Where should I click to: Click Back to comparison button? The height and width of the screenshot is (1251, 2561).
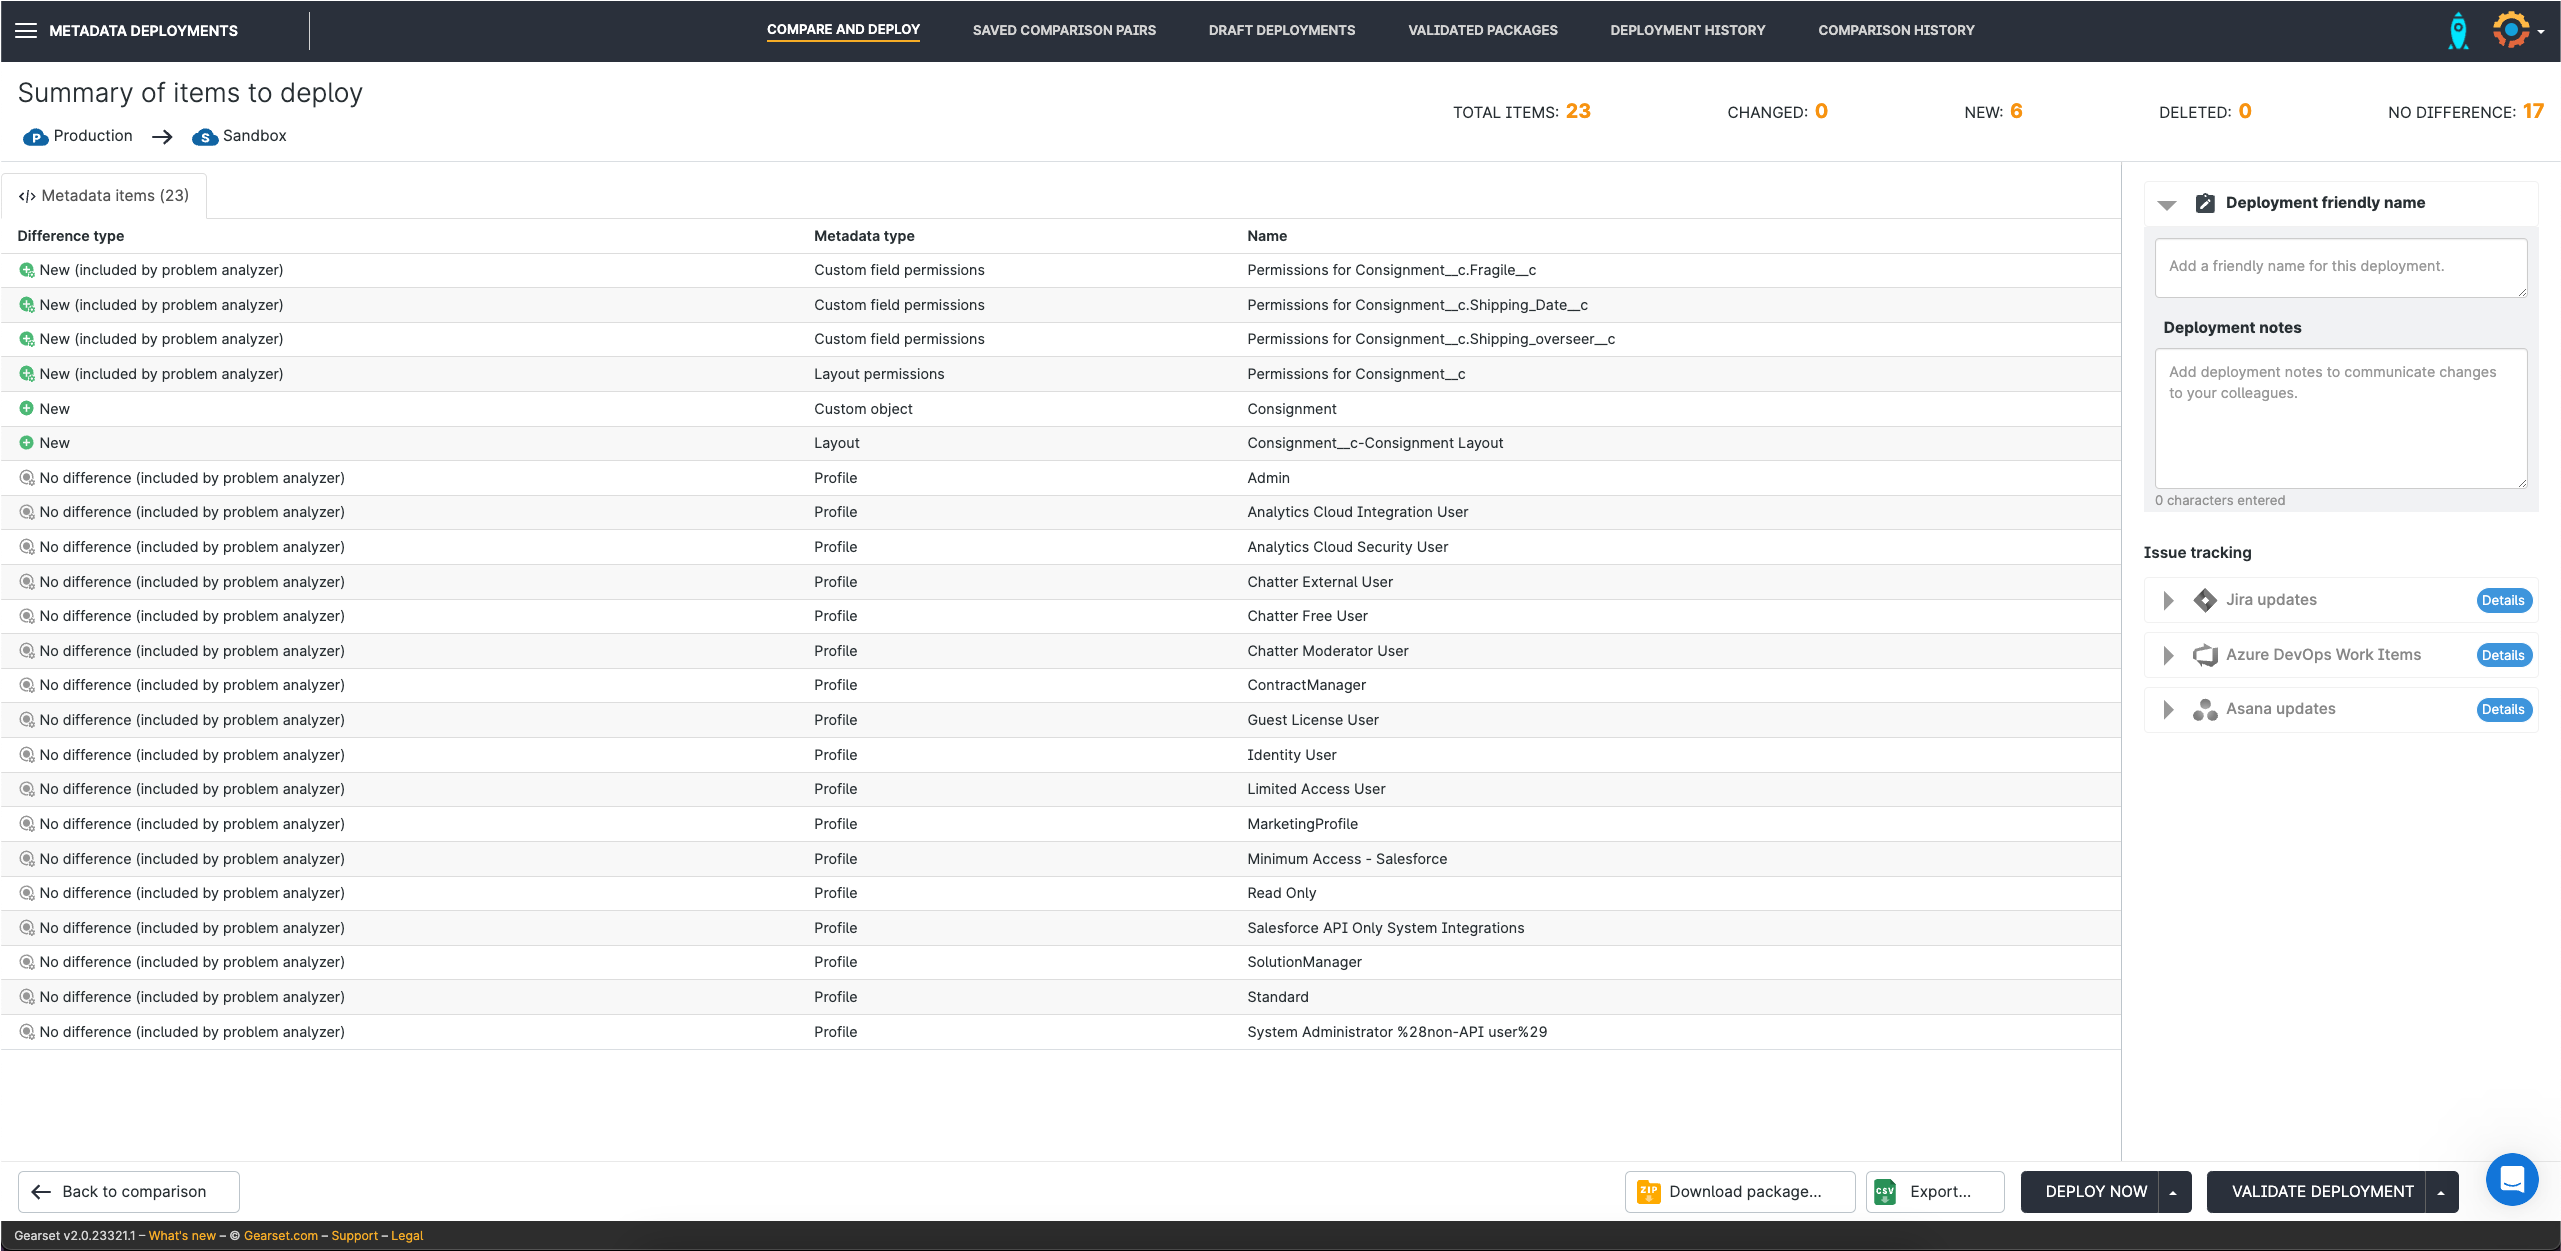[128, 1192]
